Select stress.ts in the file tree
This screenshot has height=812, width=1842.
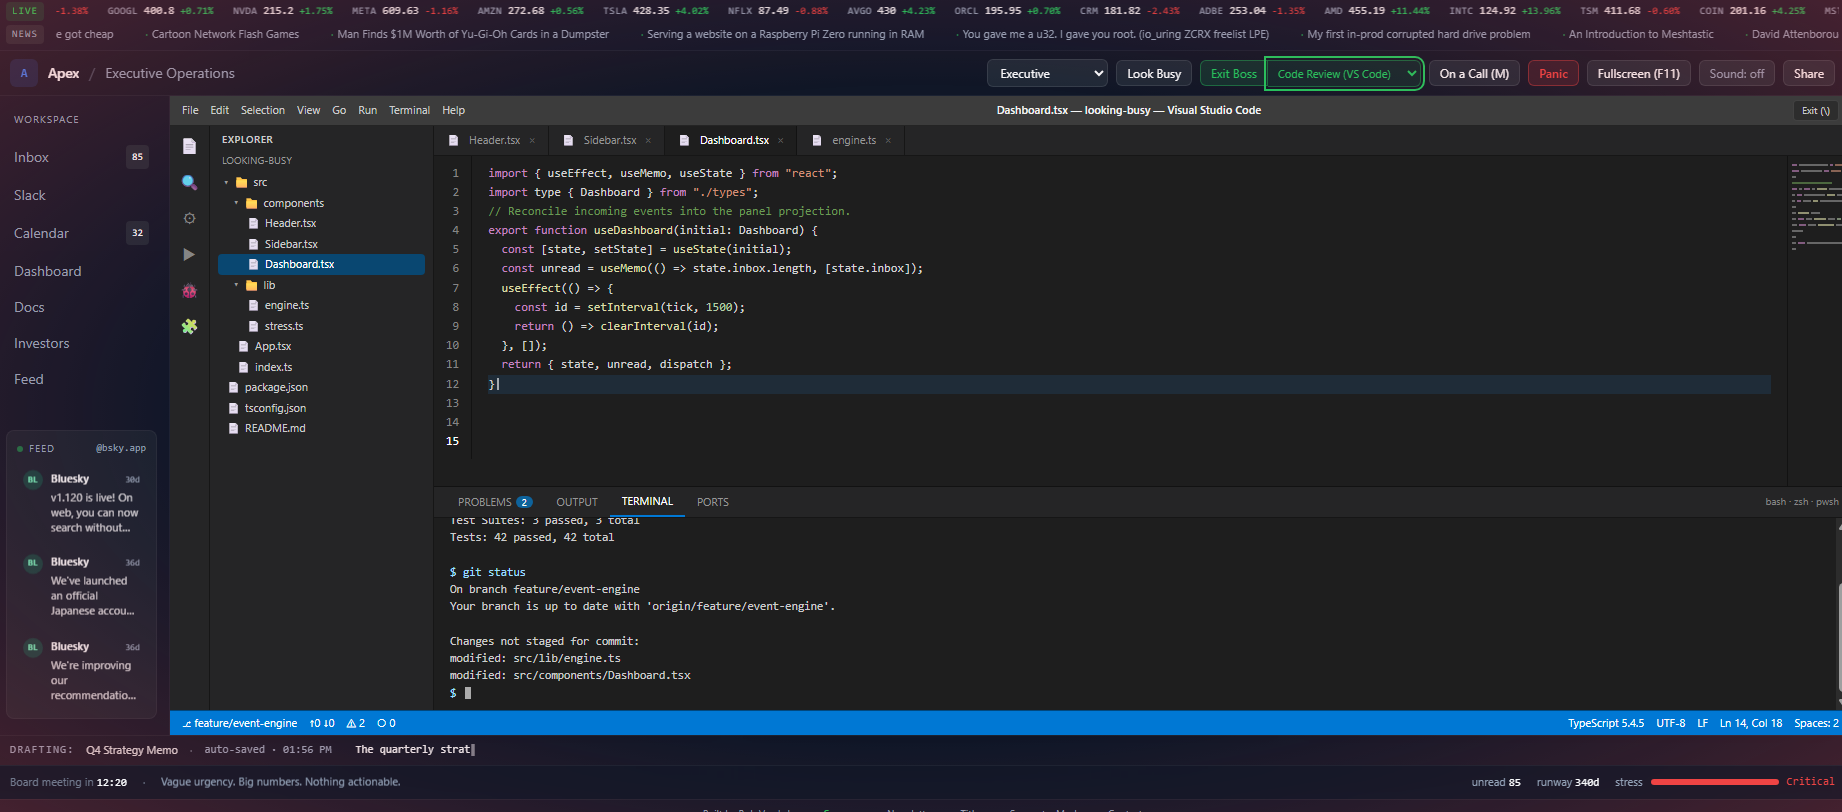[x=322, y=326]
